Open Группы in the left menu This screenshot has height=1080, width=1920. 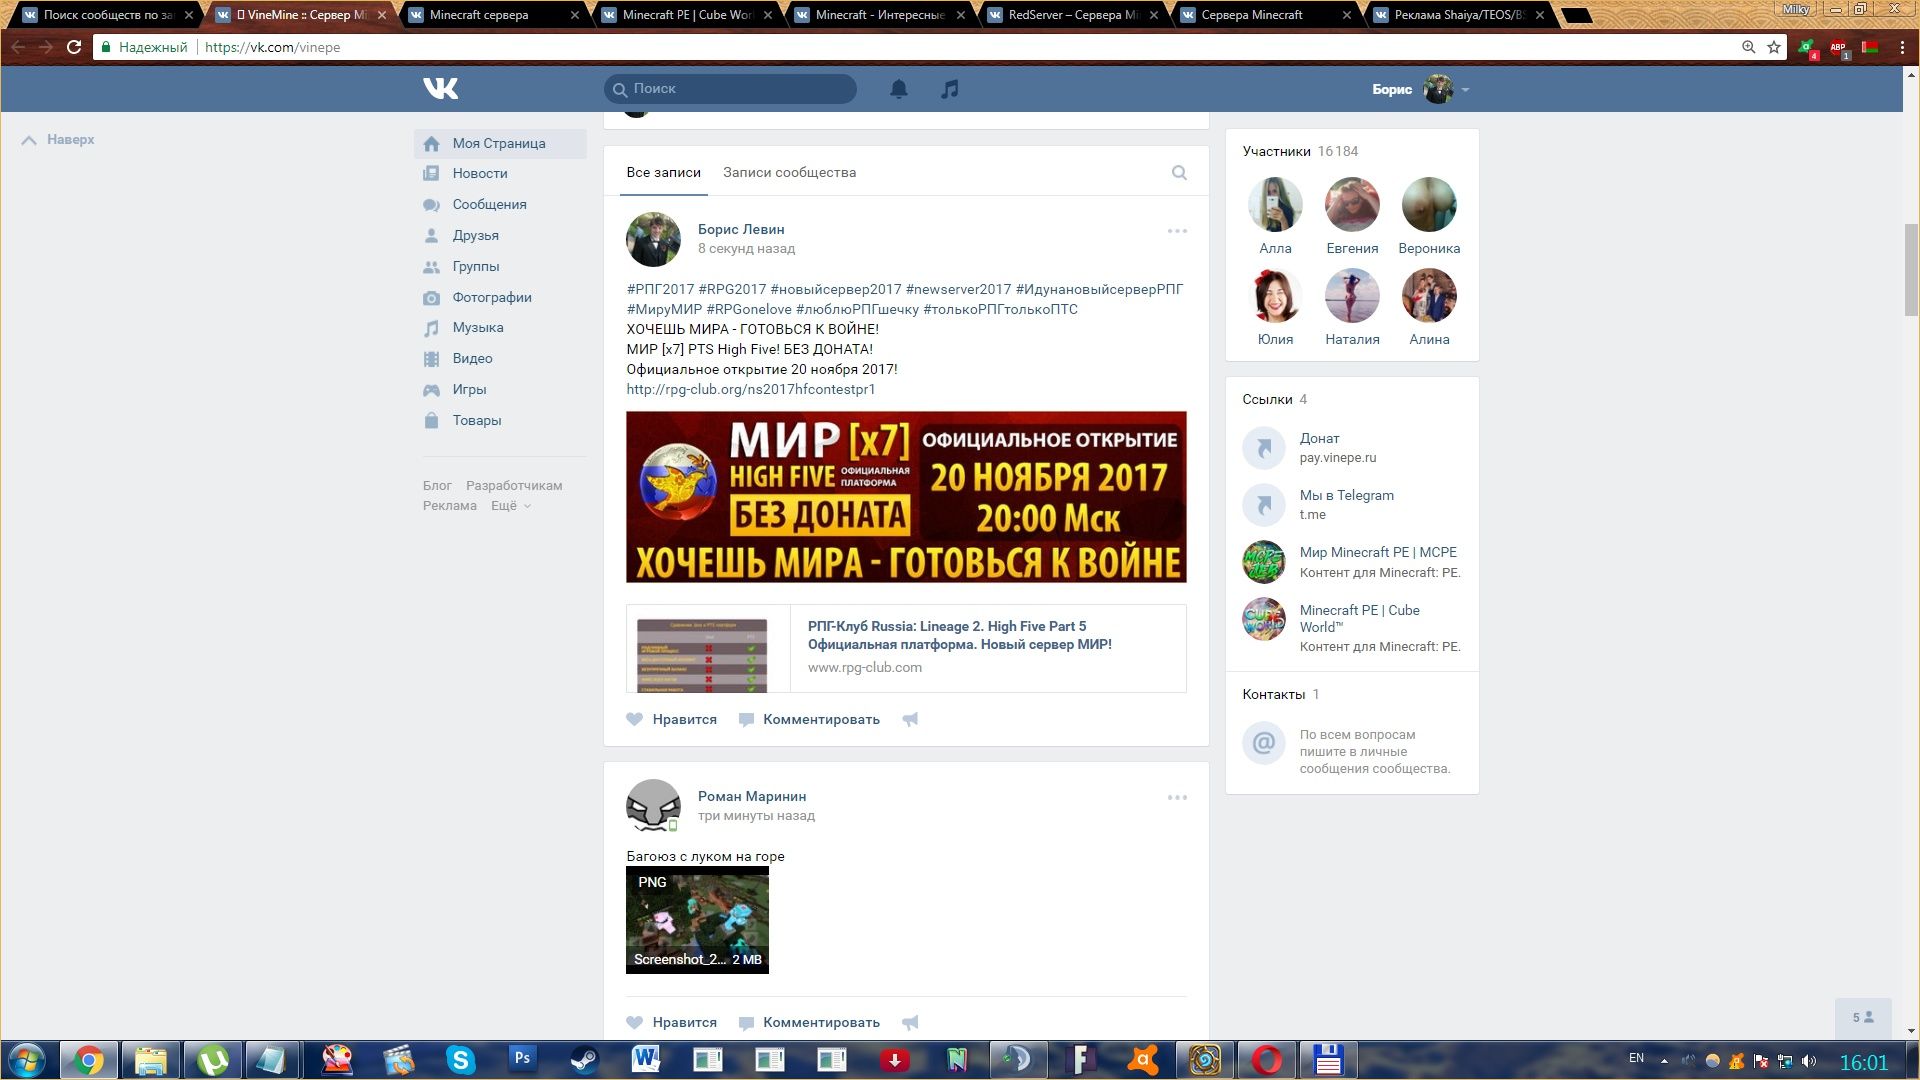(x=475, y=267)
